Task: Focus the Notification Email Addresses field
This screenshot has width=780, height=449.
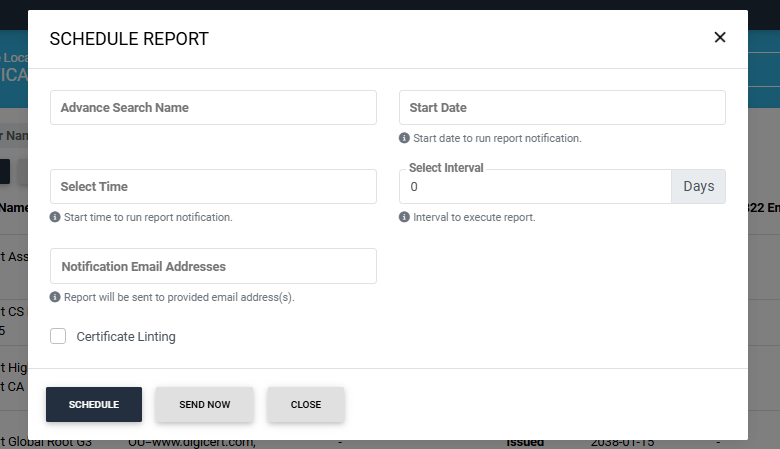Action: 213,267
